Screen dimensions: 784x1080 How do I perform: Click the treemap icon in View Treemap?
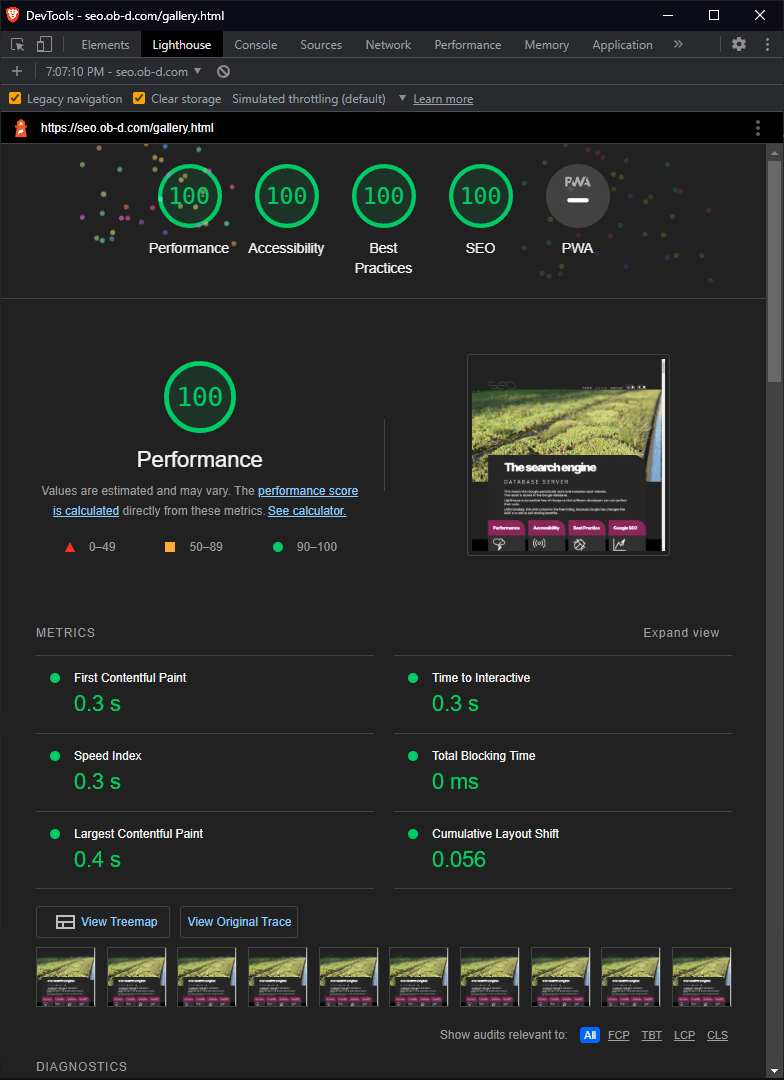pos(65,922)
